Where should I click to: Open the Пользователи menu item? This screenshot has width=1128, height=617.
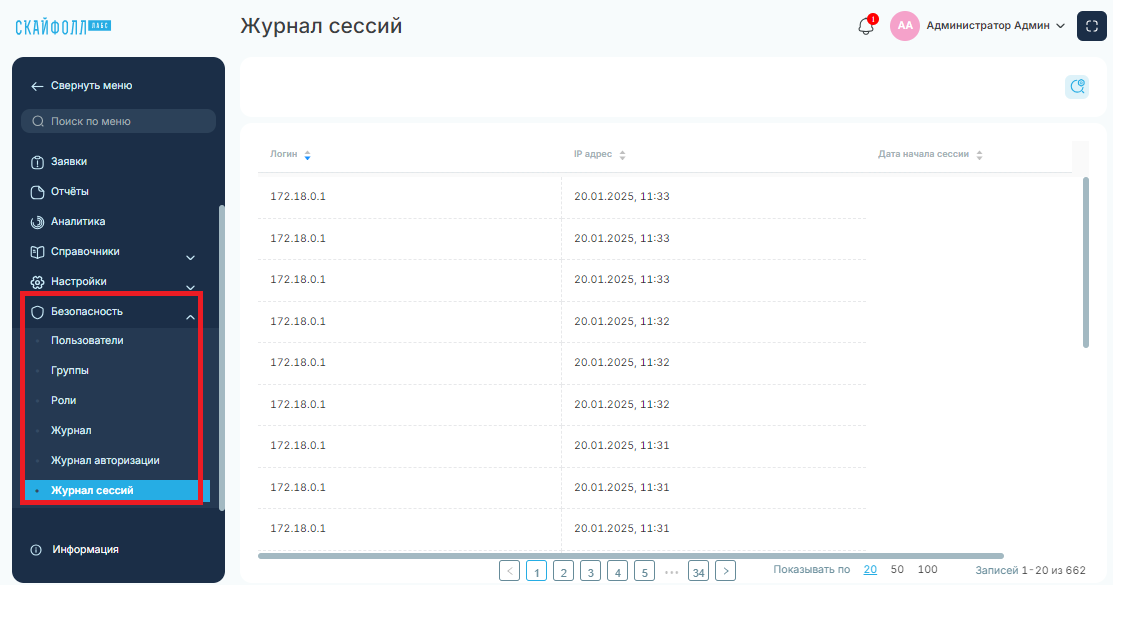[x=87, y=341]
